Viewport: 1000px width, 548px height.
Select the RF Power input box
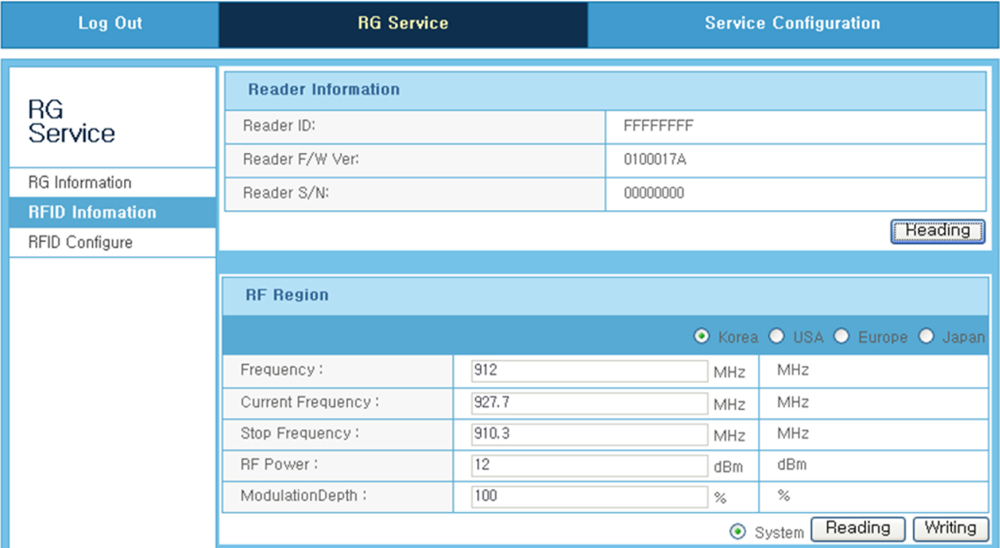589,466
